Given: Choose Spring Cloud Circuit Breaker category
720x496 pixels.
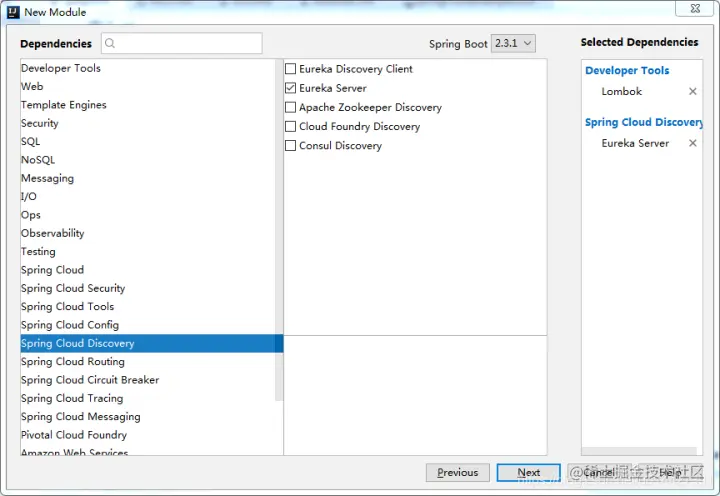Looking at the screenshot, I should [x=148, y=380].
